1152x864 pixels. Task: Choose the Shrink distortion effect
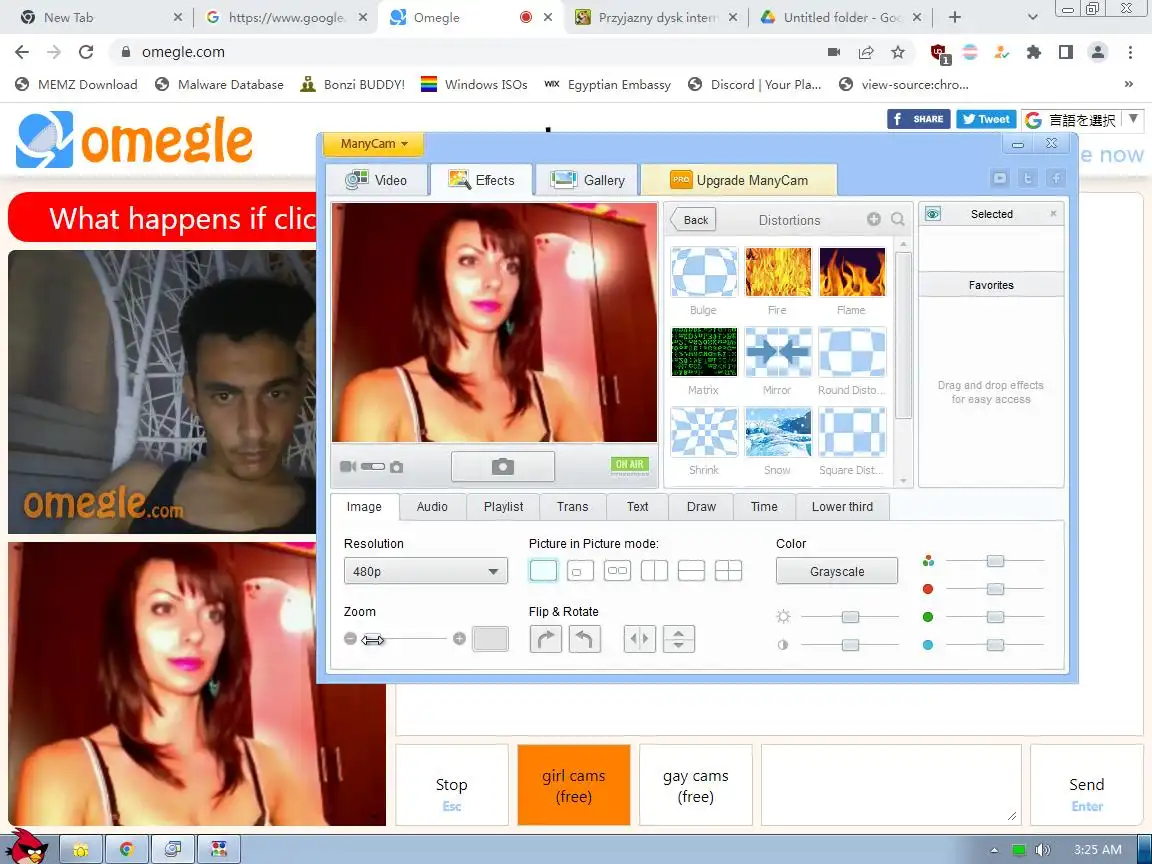pos(704,431)
